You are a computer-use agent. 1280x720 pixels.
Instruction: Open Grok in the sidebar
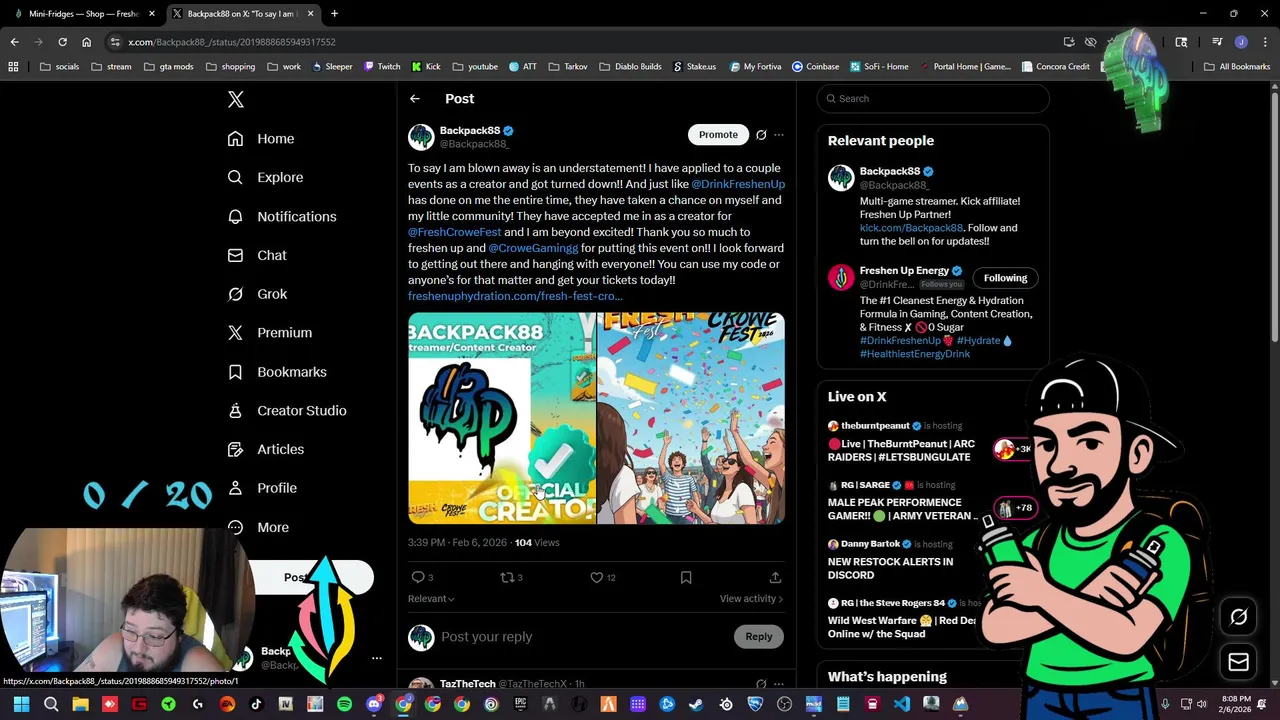[x=257, y=295]
